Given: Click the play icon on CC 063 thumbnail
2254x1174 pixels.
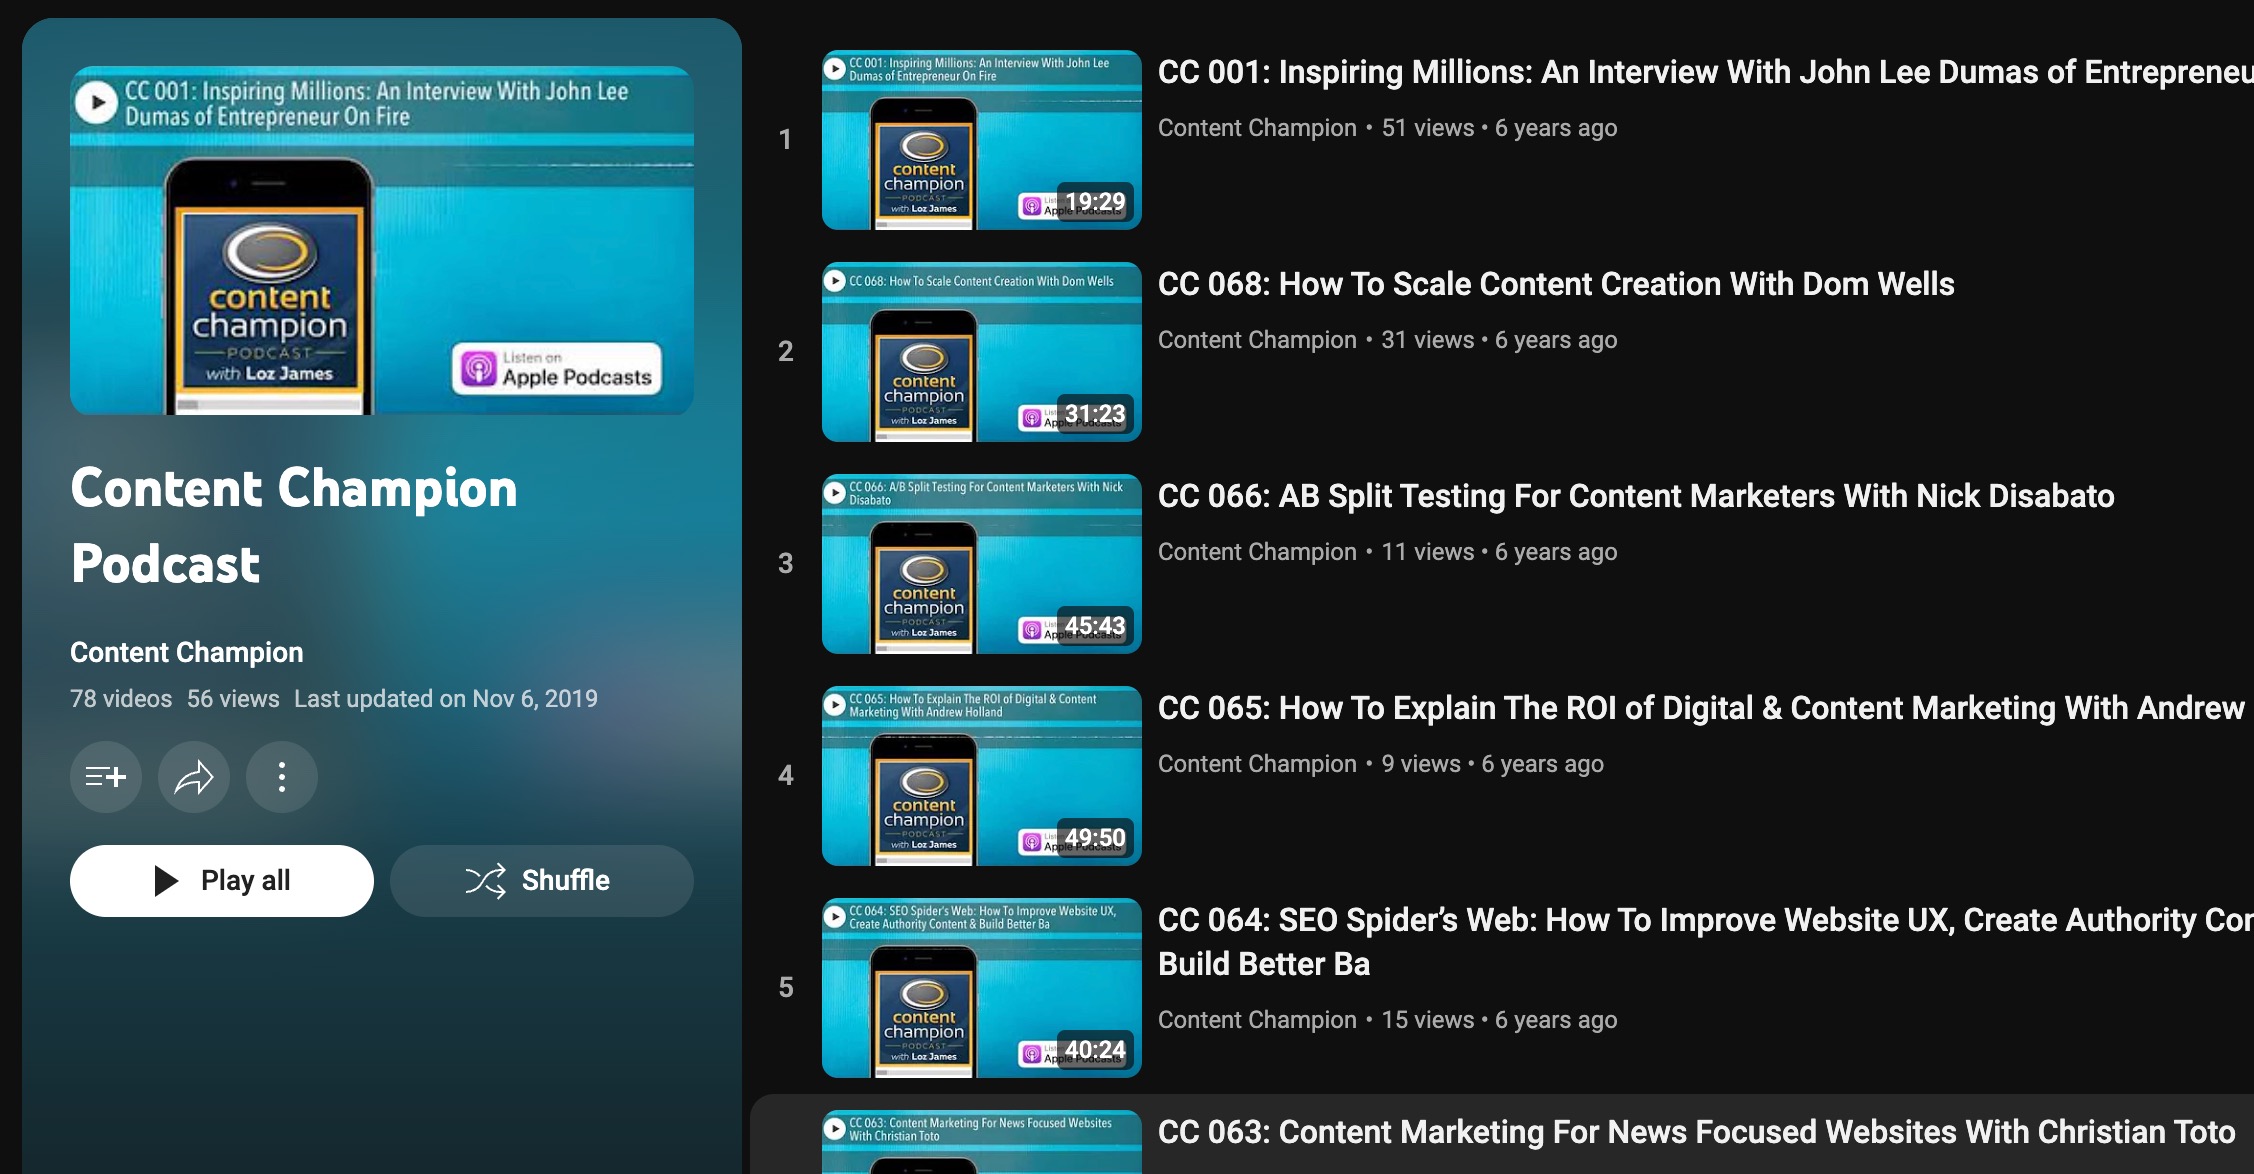Looking at the screenshot, I should (x=835, y=1127).
